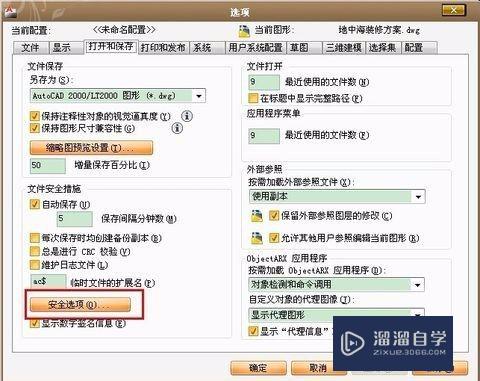Click drawing icon beside 保留外部参照图层的修改
480x381 pixels.
click(x=257, y=216)
